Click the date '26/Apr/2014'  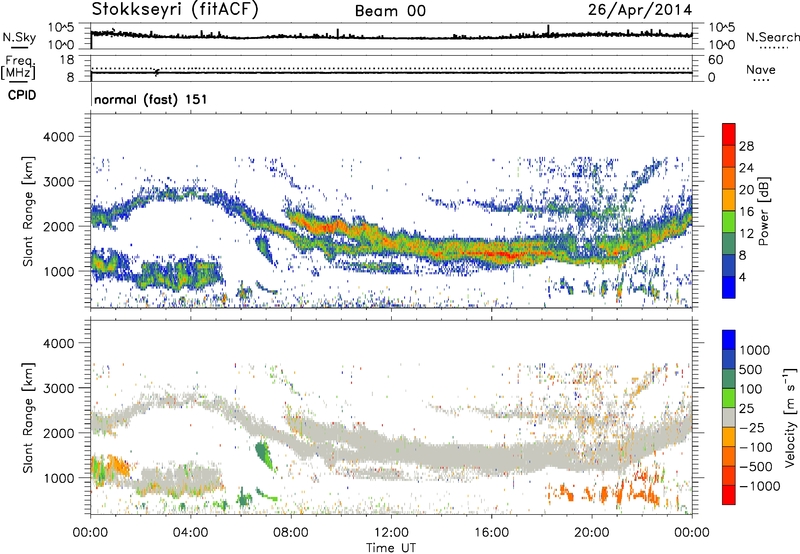click(640, 10)
